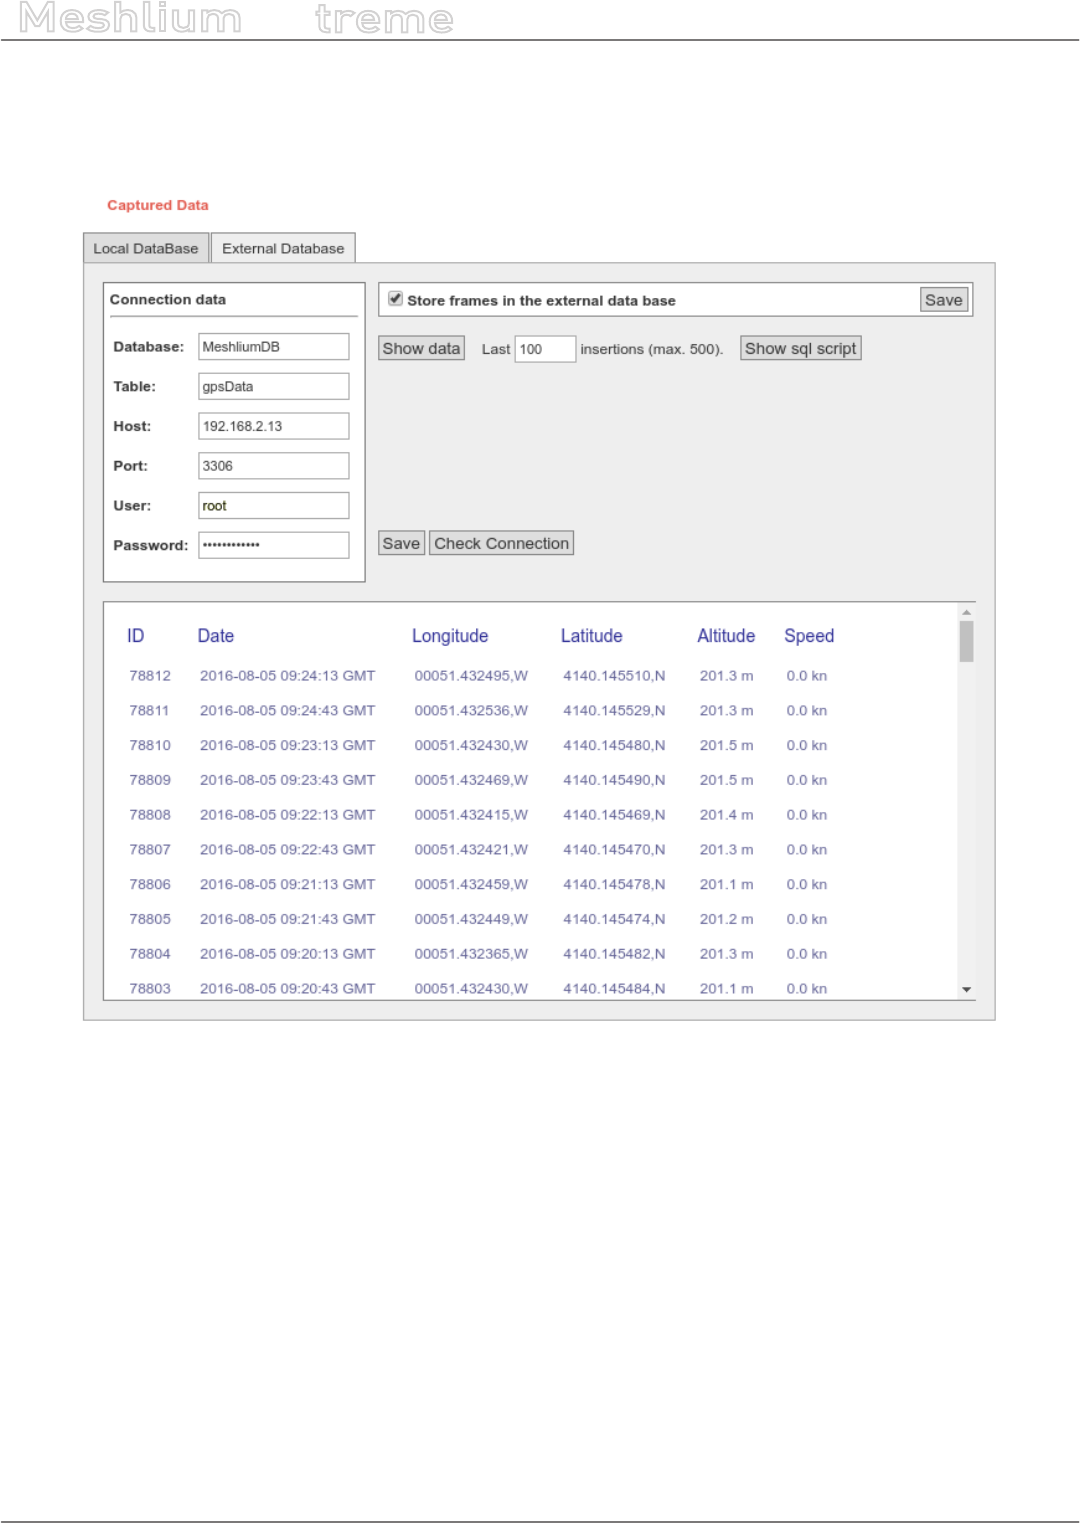Screen dimensions: 1080x1523
Task: Click longitude 00051.432365,W
Action: tap(471, 954)
